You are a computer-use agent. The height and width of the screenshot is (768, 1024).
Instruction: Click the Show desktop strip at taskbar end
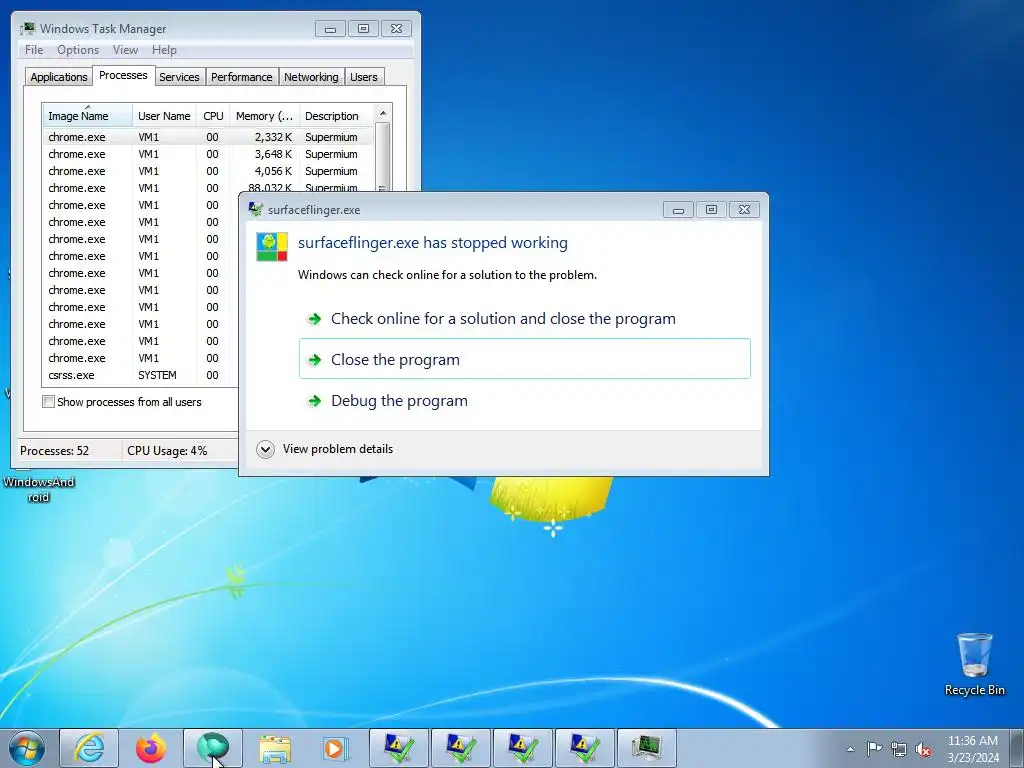(x=1017, y=748)
